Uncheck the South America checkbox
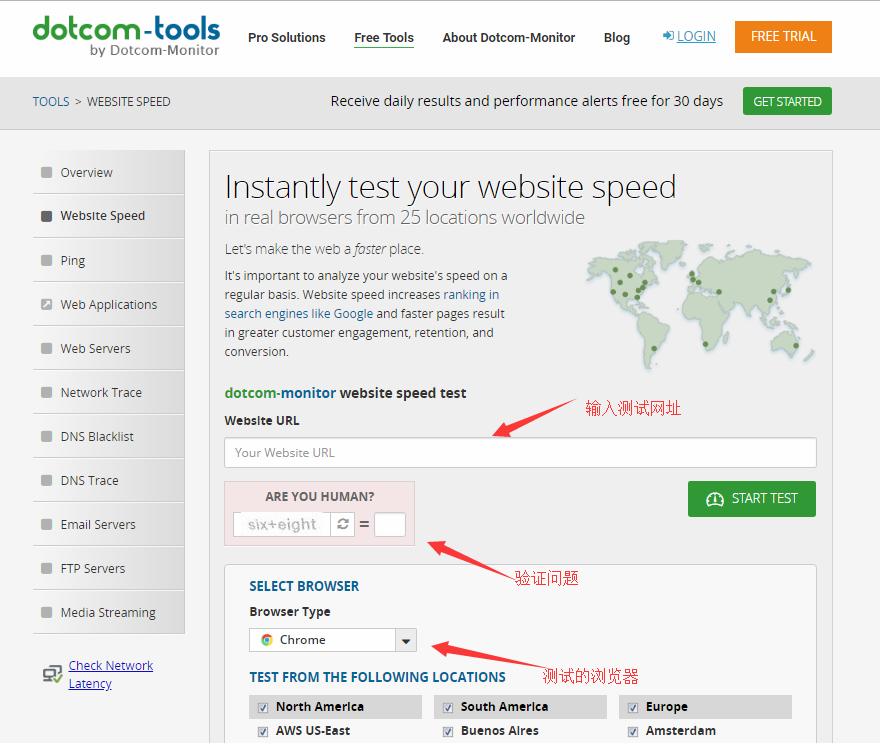Image resolution: width=880 pixels, height=743 pixels. coord(448,707)
